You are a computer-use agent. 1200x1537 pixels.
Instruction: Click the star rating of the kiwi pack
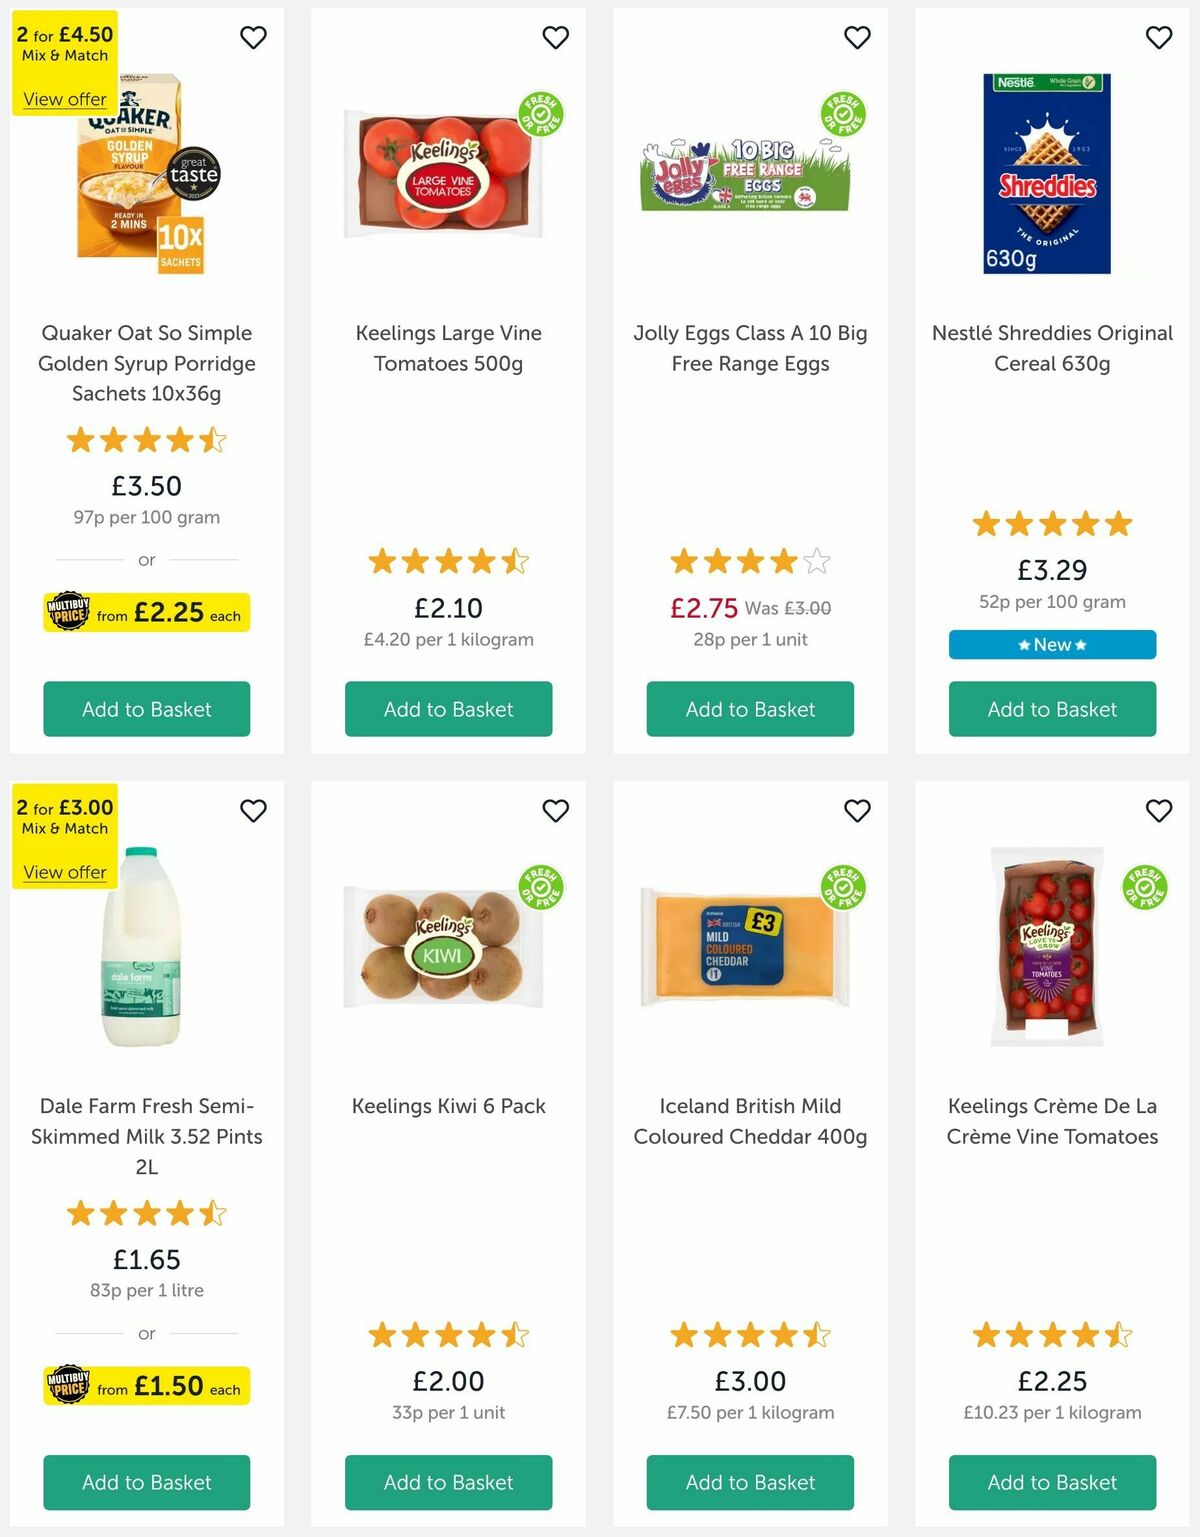click(448, 1335)
